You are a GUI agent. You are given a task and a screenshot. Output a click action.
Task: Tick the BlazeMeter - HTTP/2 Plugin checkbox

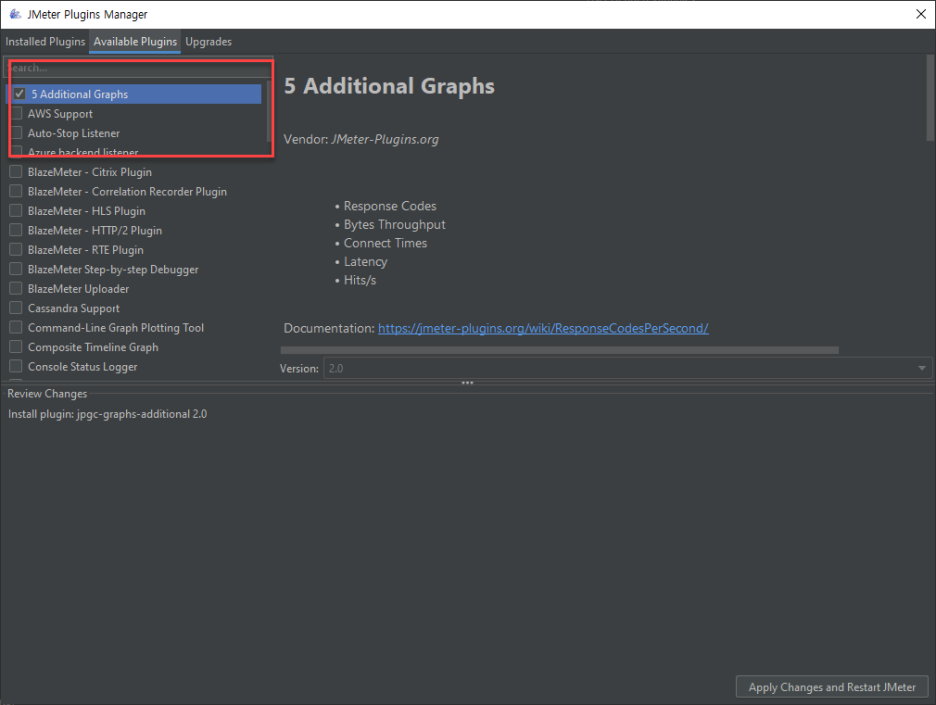pos(16,230)
